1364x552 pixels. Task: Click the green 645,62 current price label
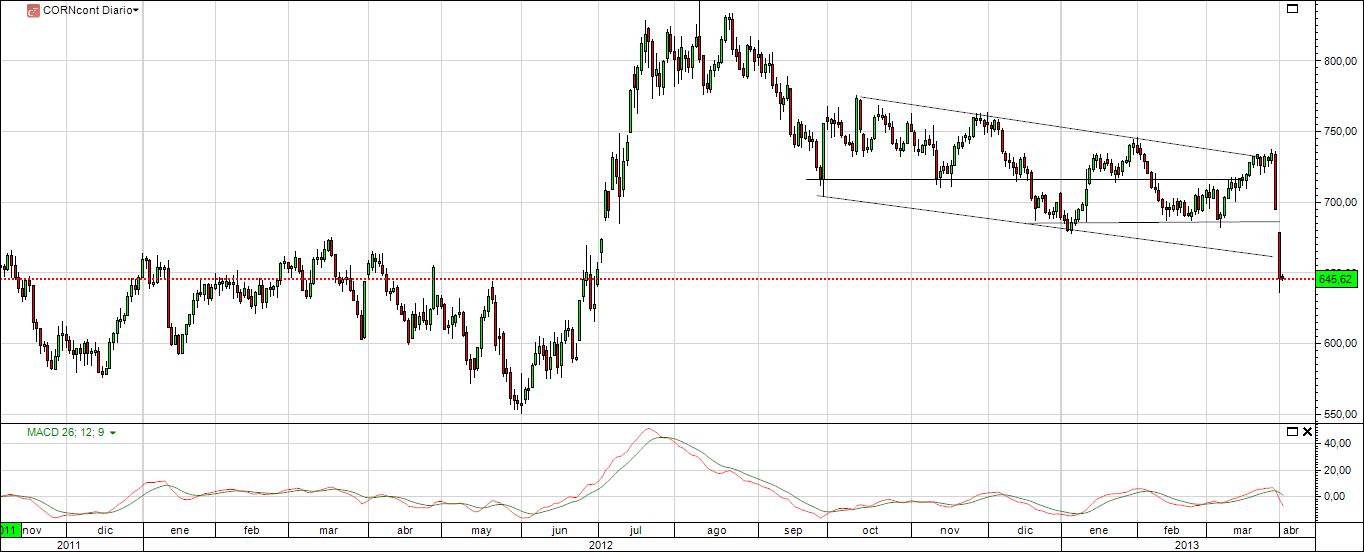1336,279
